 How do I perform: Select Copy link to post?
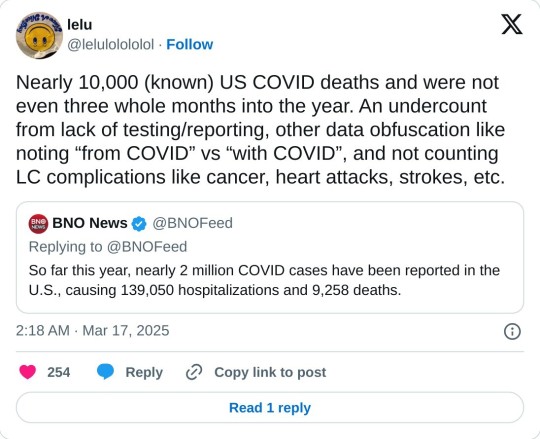[x=270, y=372]
